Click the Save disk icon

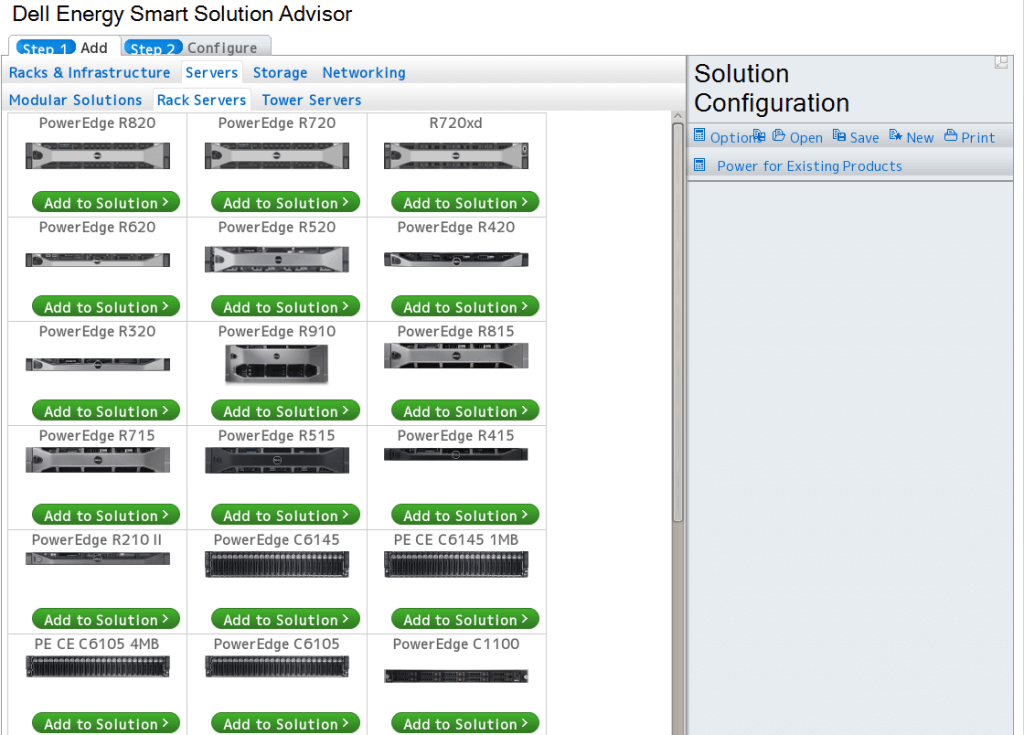tap(839, 135)
